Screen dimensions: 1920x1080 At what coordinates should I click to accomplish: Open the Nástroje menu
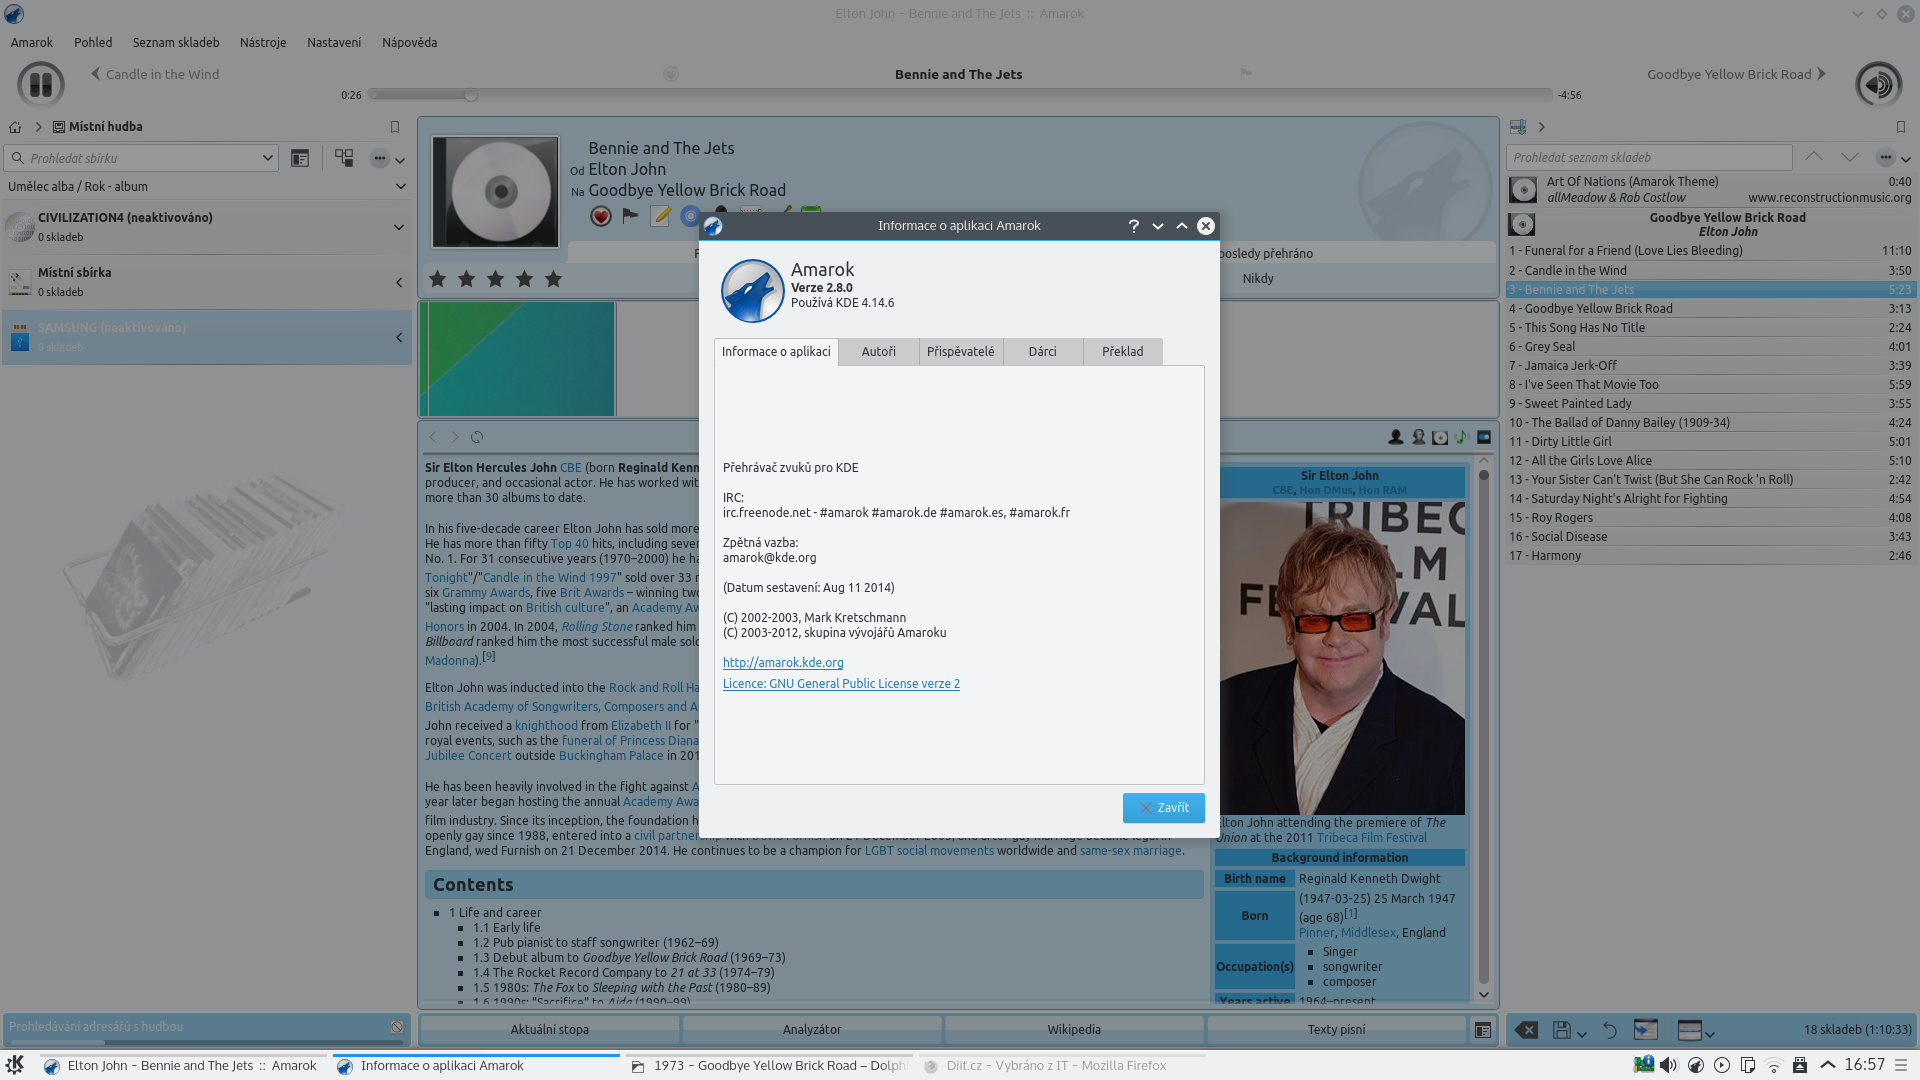click(x=263, y=43)
